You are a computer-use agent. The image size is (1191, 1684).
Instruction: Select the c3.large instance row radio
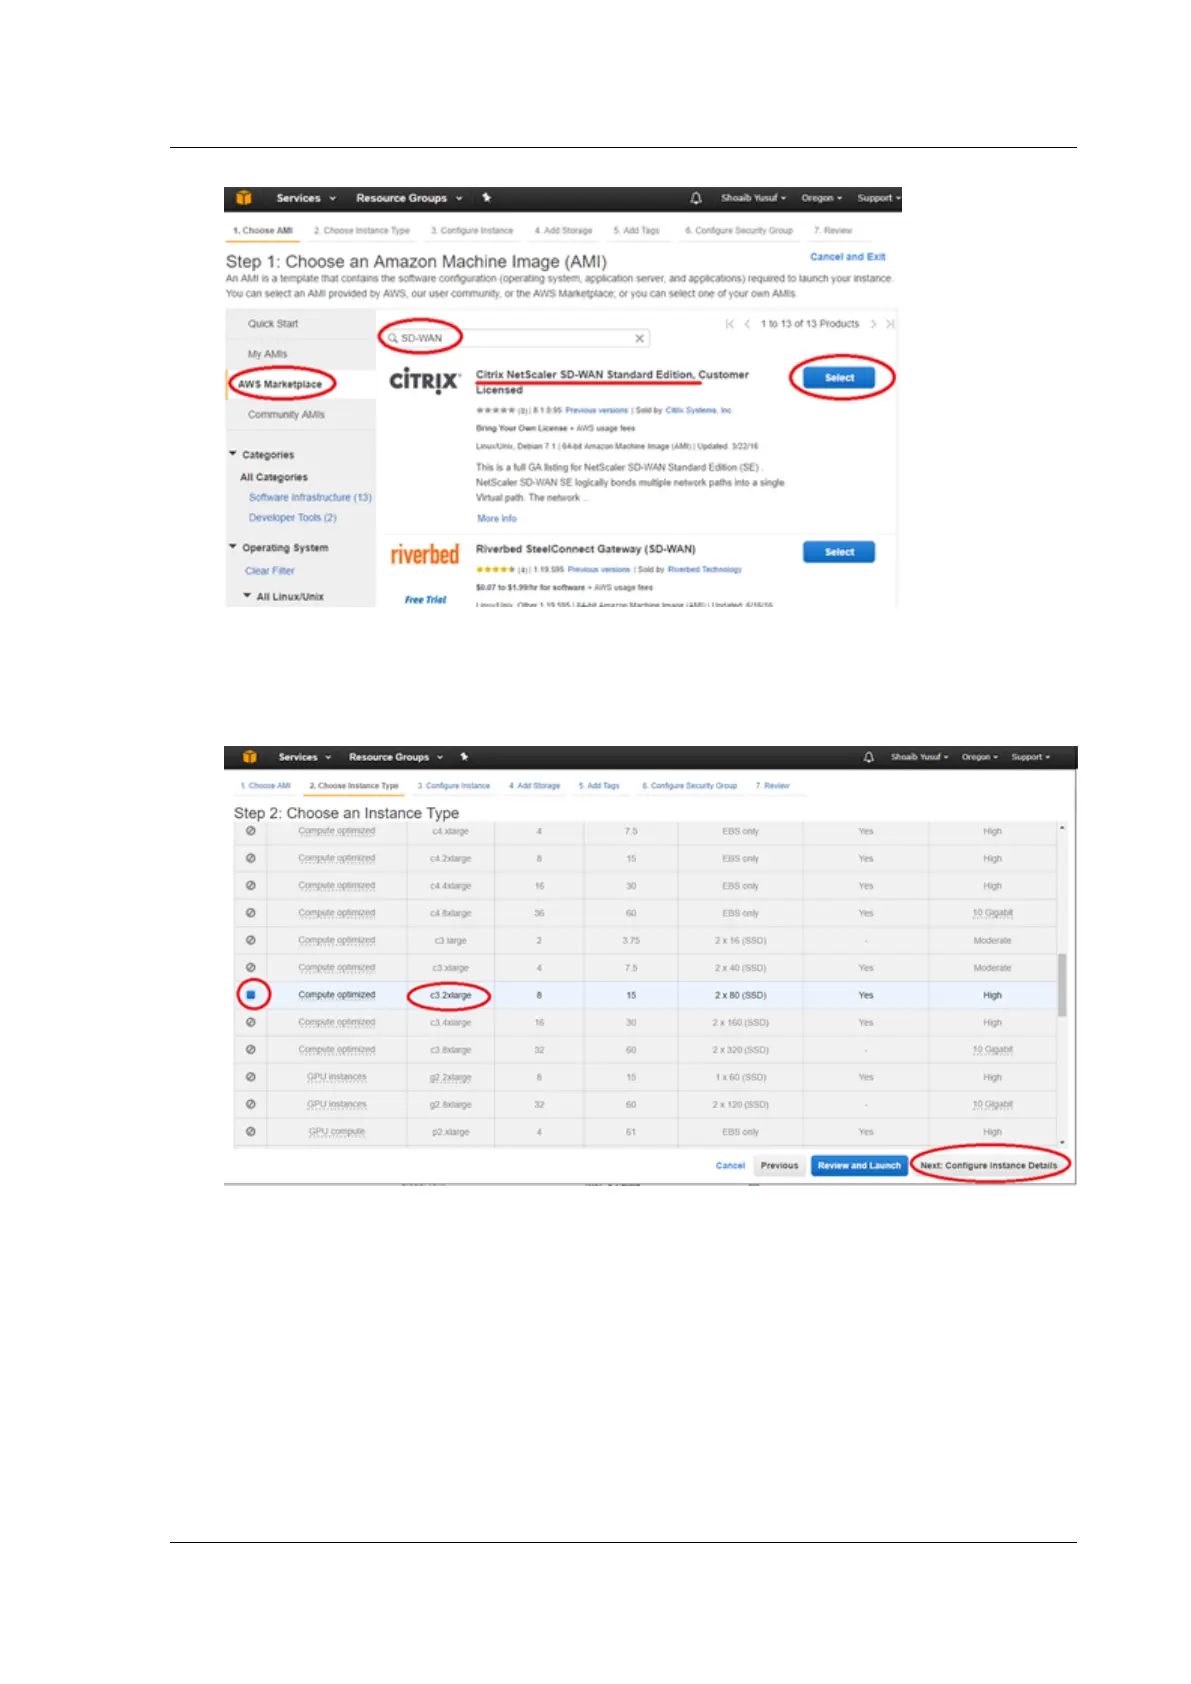tap(251, 940)
